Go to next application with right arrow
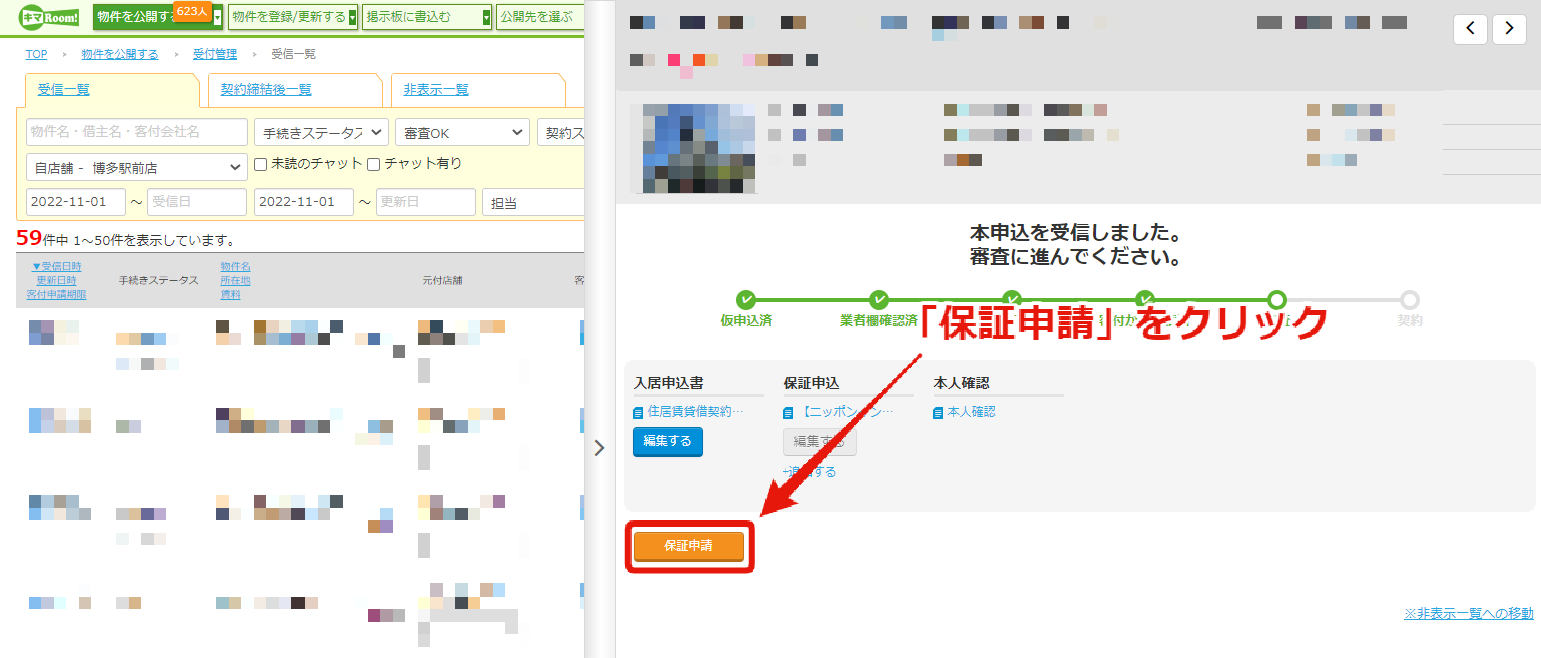This screenshot has height=658, width=1541. [1509, 29]
